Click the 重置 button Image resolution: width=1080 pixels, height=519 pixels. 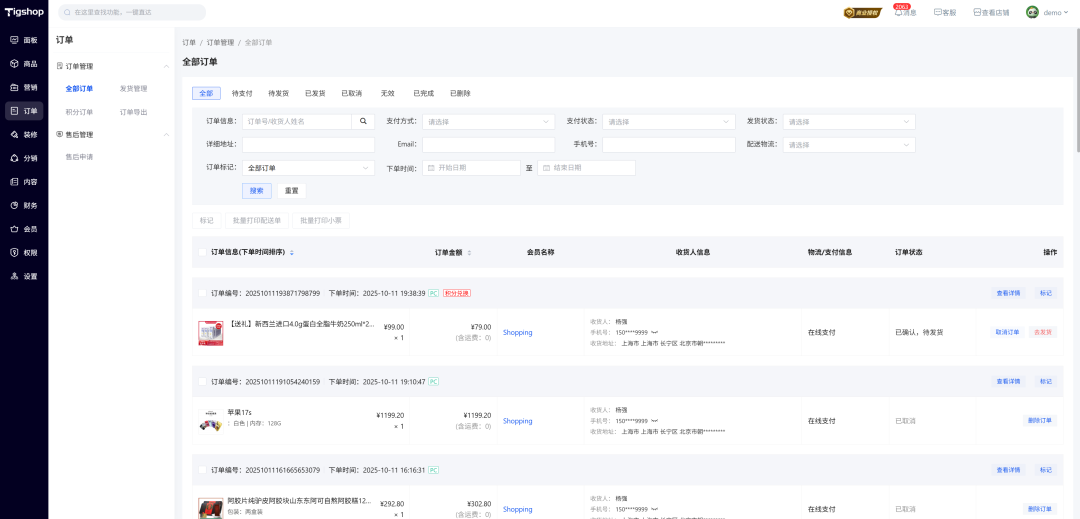(291, 191)
